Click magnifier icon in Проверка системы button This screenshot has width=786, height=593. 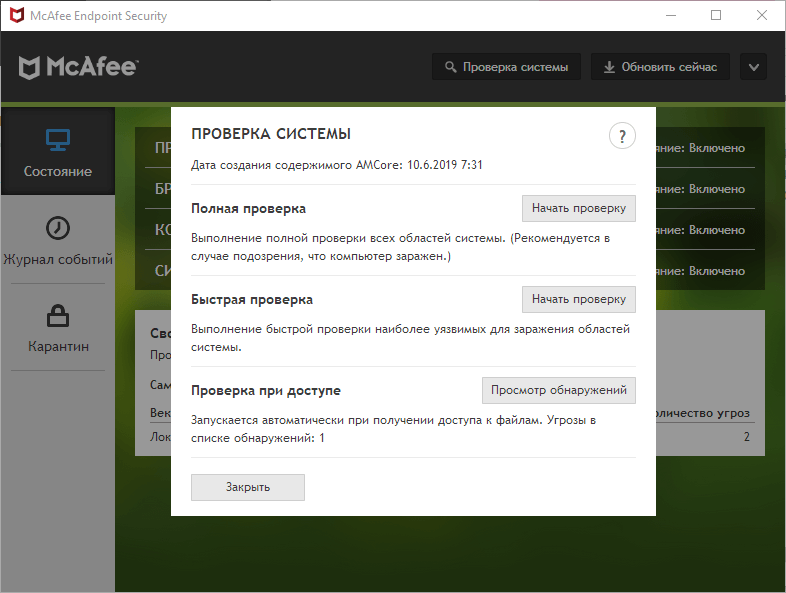pyautogui.click(x=451, y=67)
